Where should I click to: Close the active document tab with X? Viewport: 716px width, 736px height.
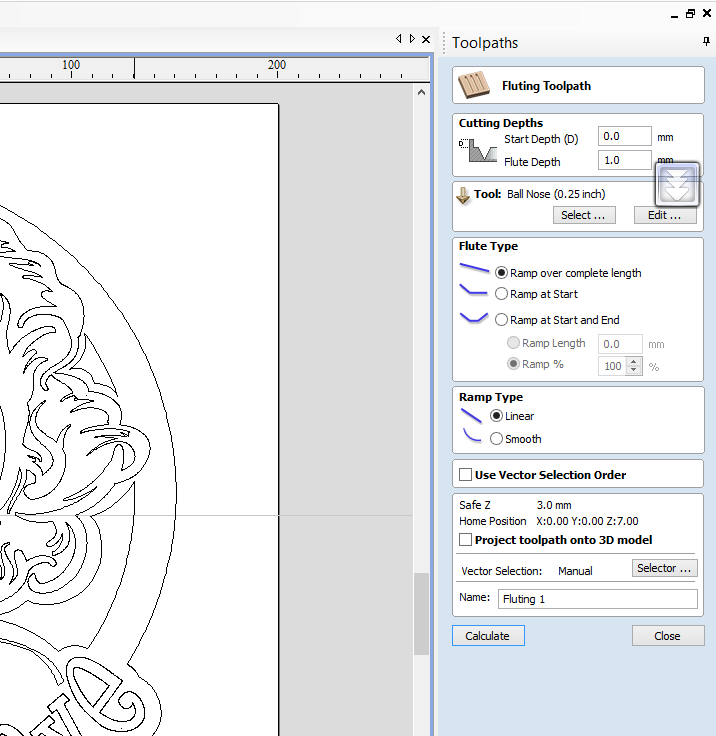[427, 39]
